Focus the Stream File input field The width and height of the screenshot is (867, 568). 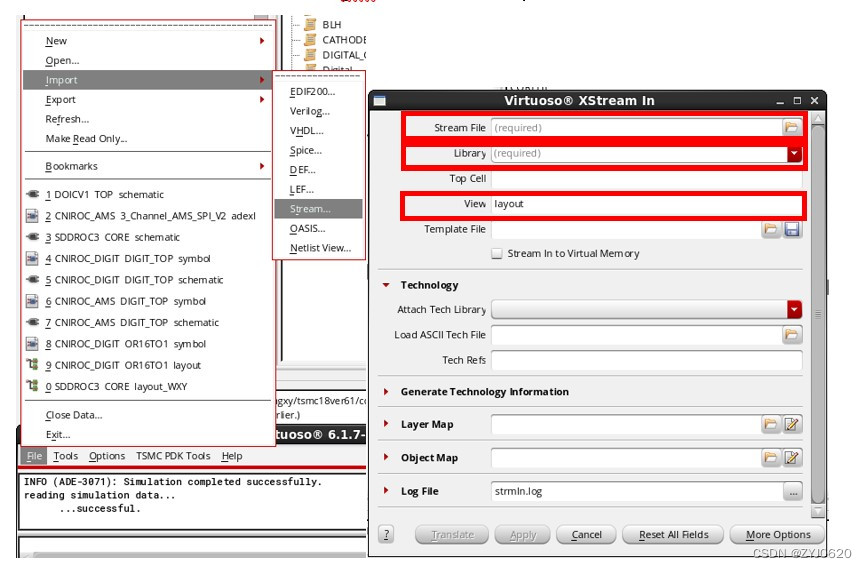[636, 128]
